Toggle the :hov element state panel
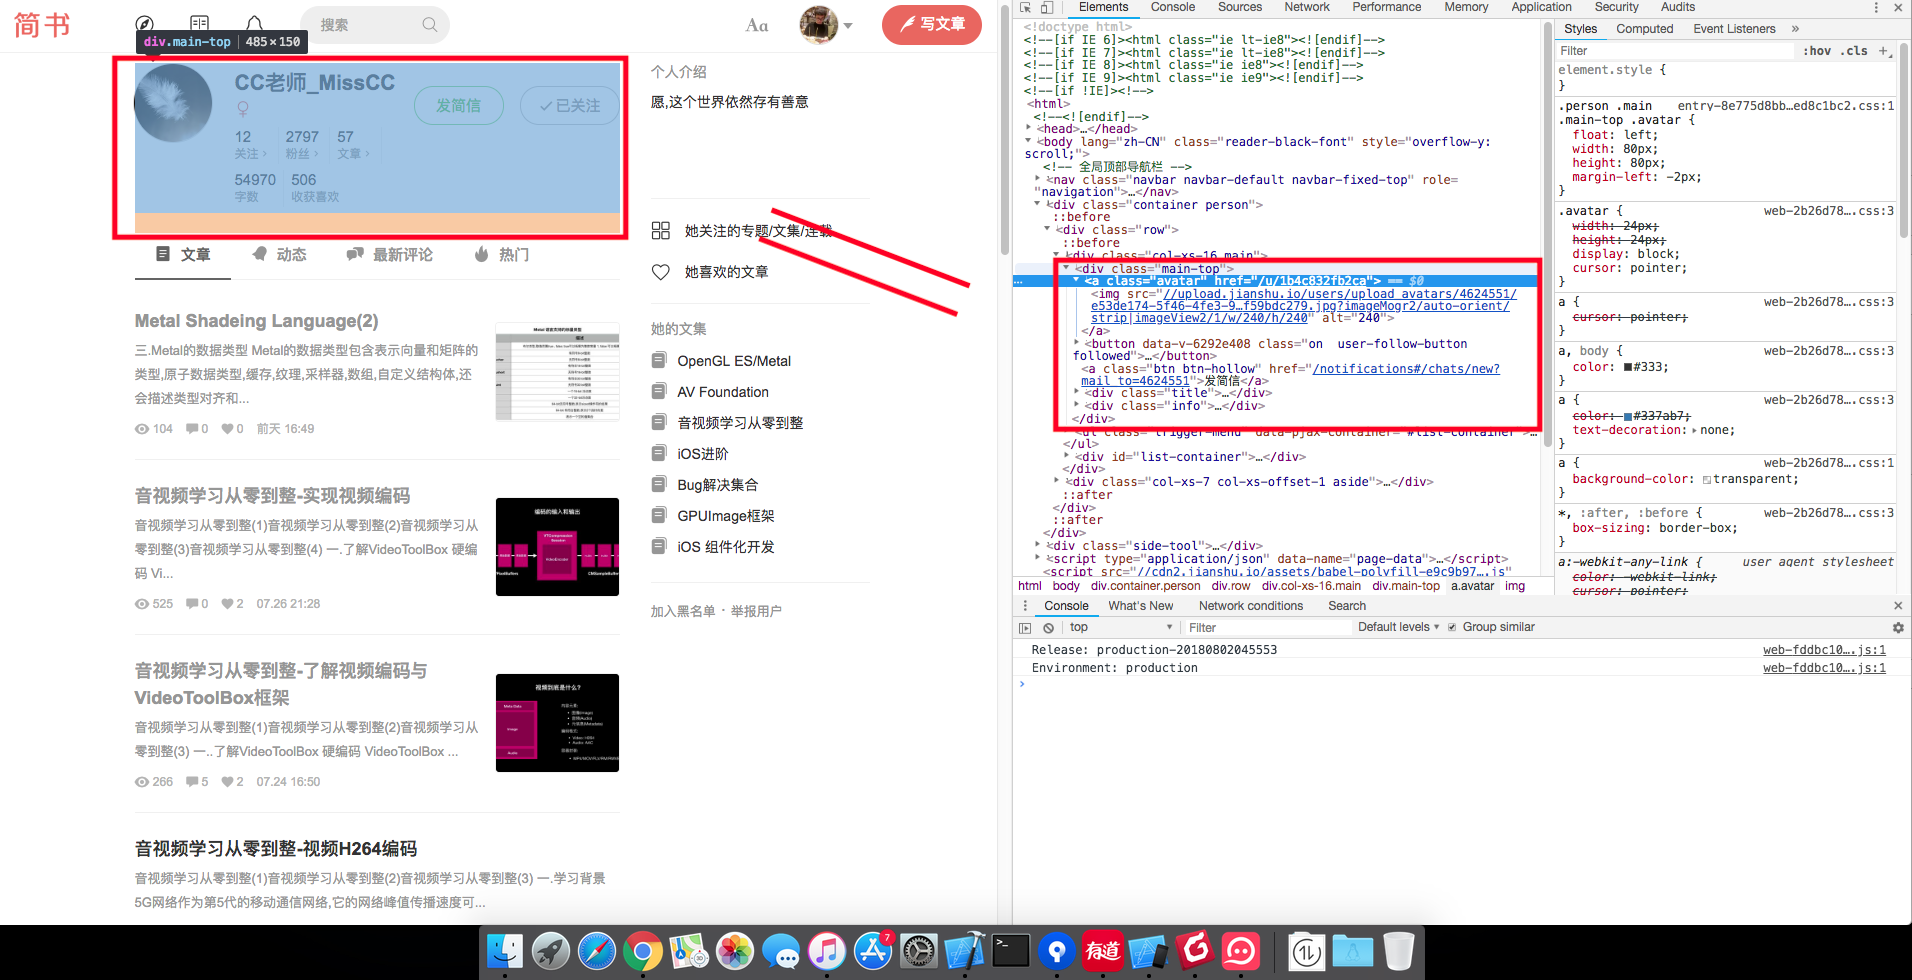 click(x=1817, y=51)
